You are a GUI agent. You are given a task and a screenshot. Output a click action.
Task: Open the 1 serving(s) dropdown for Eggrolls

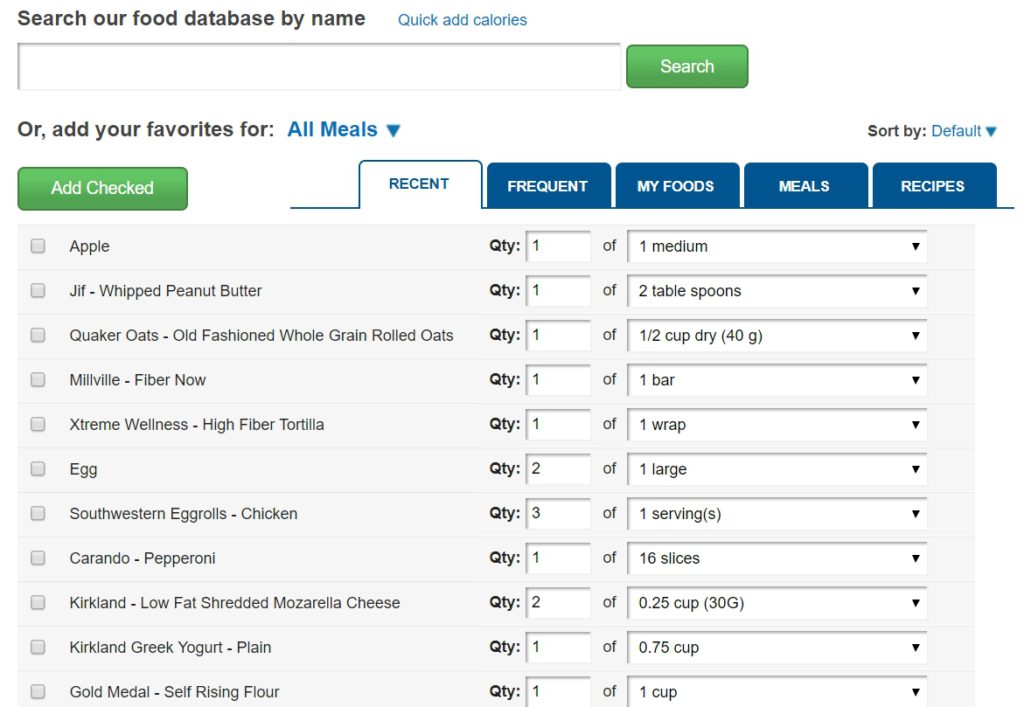(777, 514)
